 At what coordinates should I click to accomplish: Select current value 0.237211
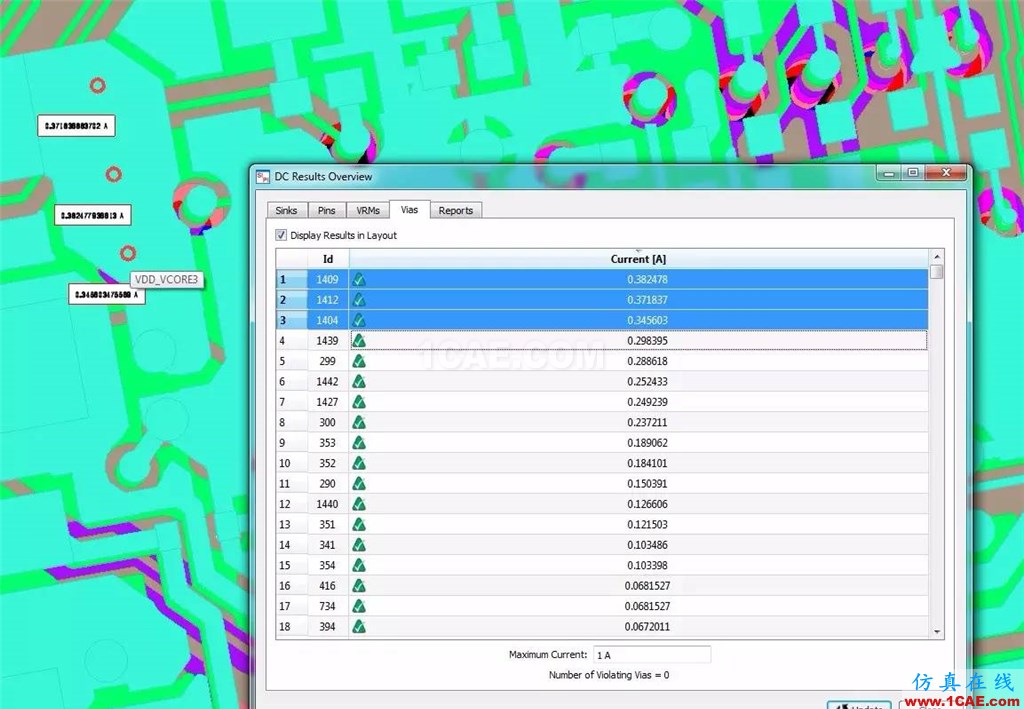[647, 422]
